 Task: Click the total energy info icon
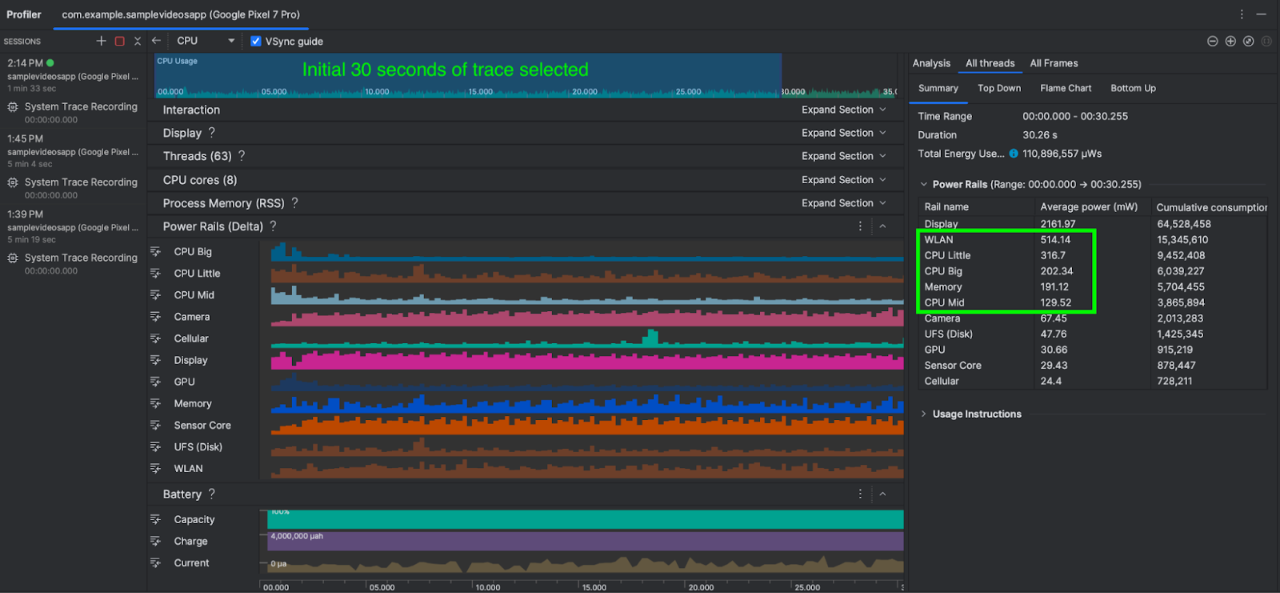pos(1013,154)
